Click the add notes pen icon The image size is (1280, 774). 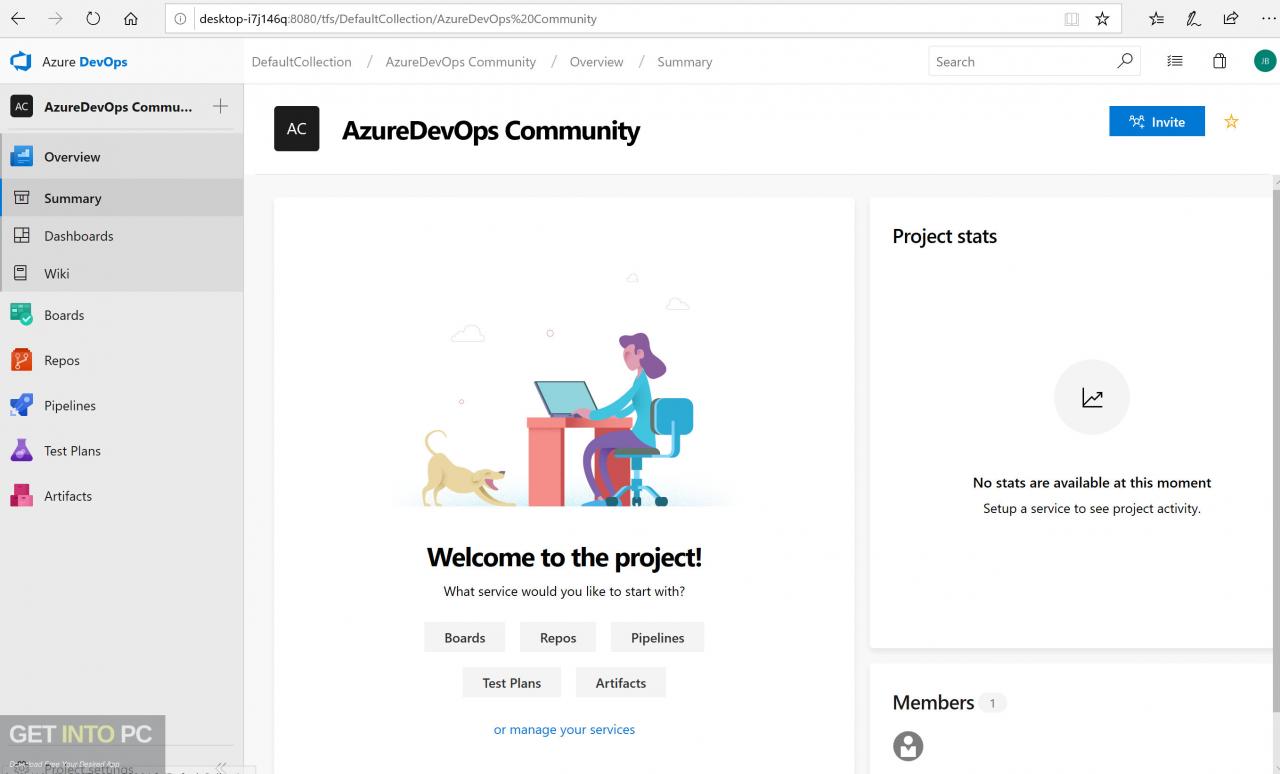[x=1193, y=18]
